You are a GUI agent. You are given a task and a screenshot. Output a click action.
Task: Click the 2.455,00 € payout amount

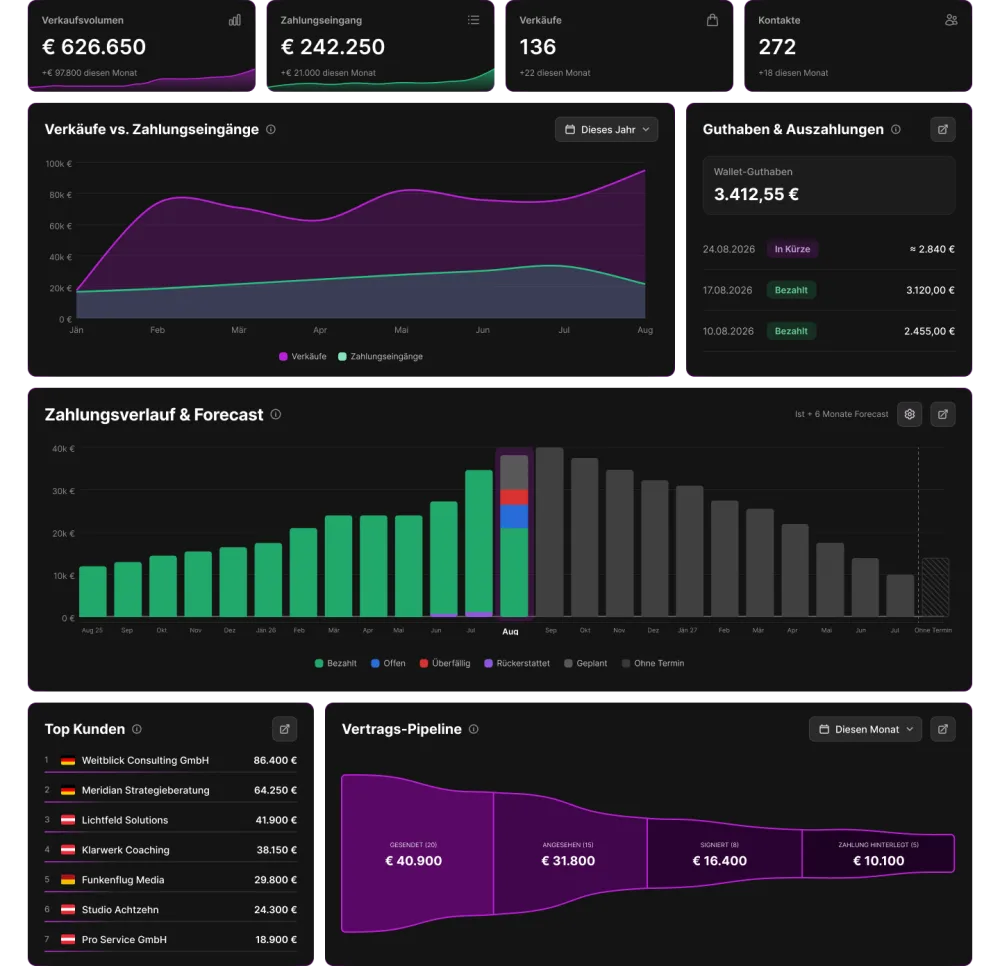(929, 331)
